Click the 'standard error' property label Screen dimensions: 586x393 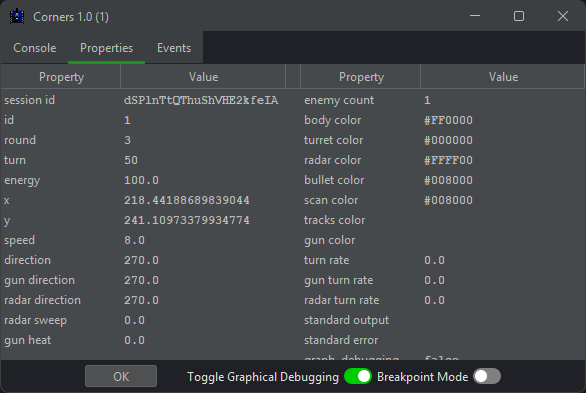coord(341,340)
